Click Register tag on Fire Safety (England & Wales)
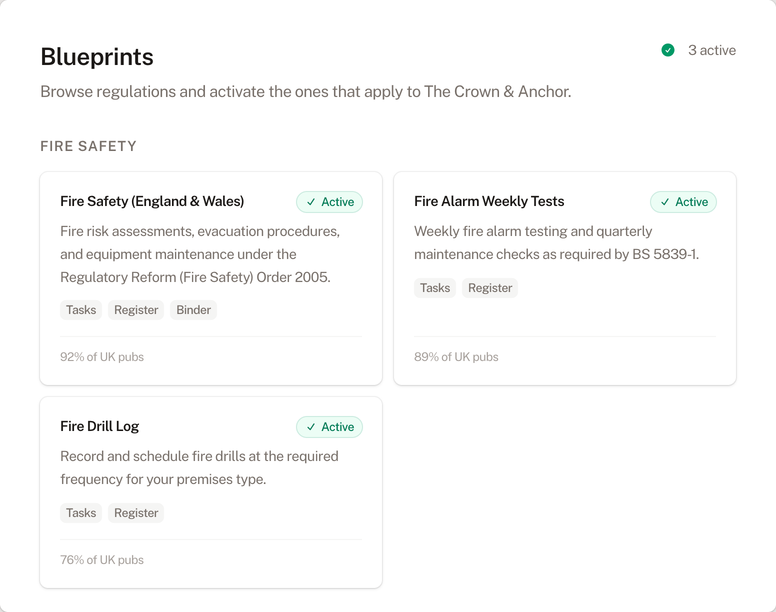776x612 pixels. [136, 310]
